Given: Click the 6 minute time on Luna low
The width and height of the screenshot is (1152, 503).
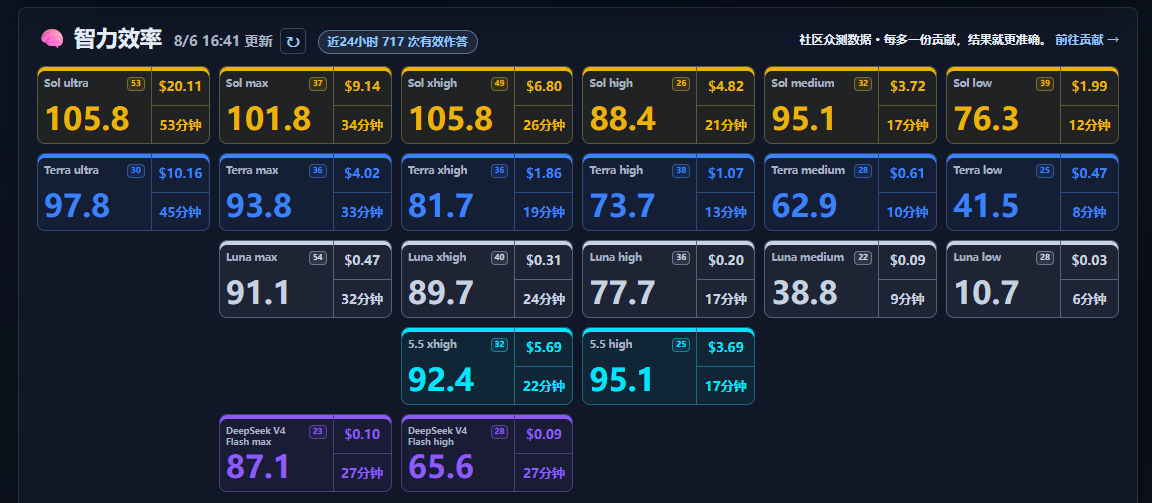Looking at the screenshot, I should coord(1089,300).
